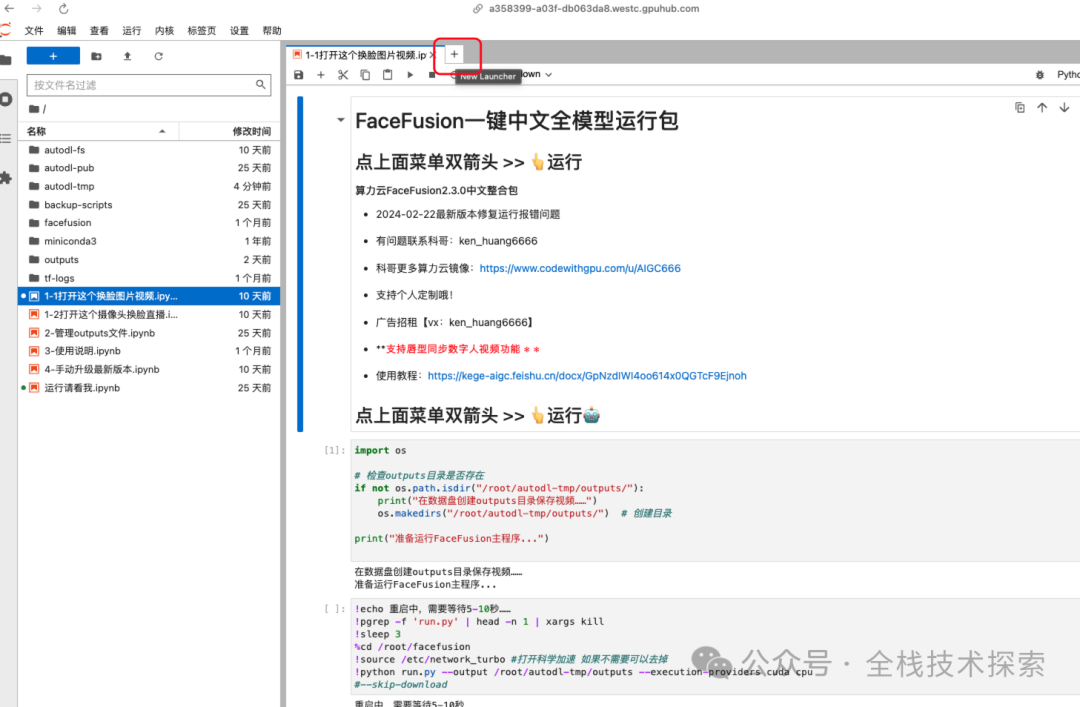Select 运行请看我.ipynb file
The width and height of the screenshot is (1080, 707).
pos(149,388)
